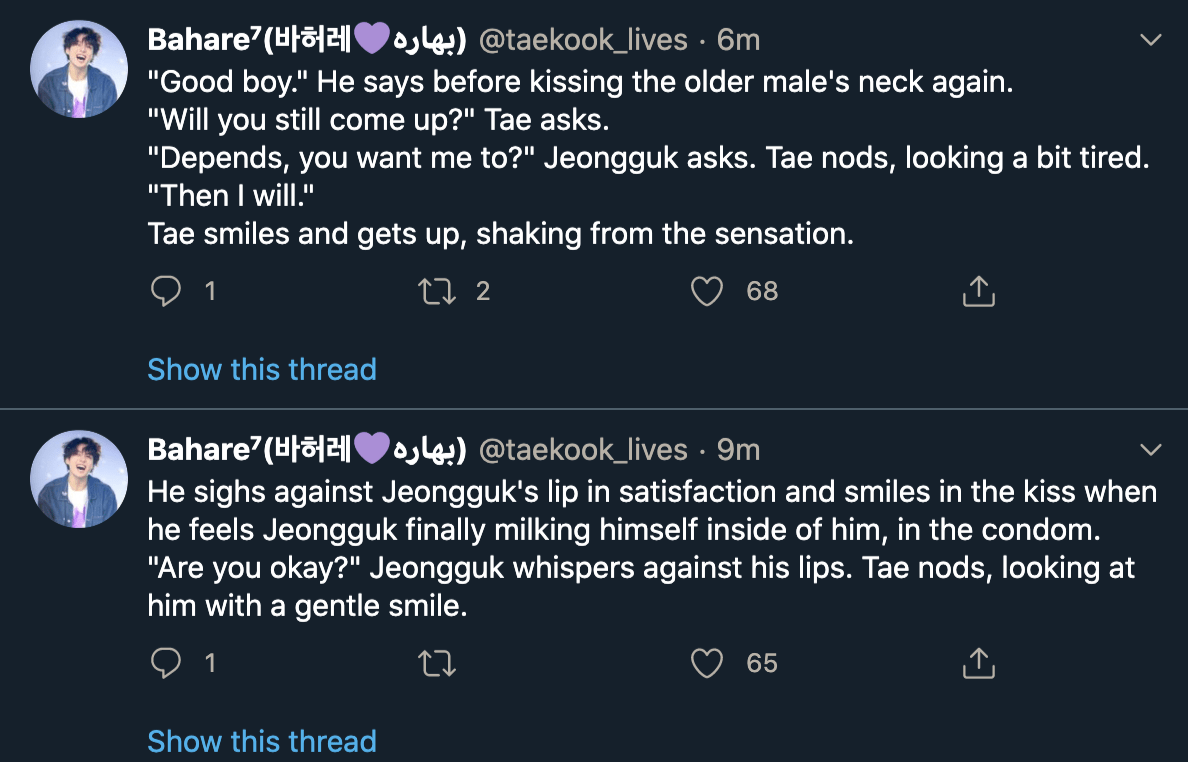Viewport: 1188px width, 762px height.
Task: Share the 6m-old tweet
Action: 978,291
